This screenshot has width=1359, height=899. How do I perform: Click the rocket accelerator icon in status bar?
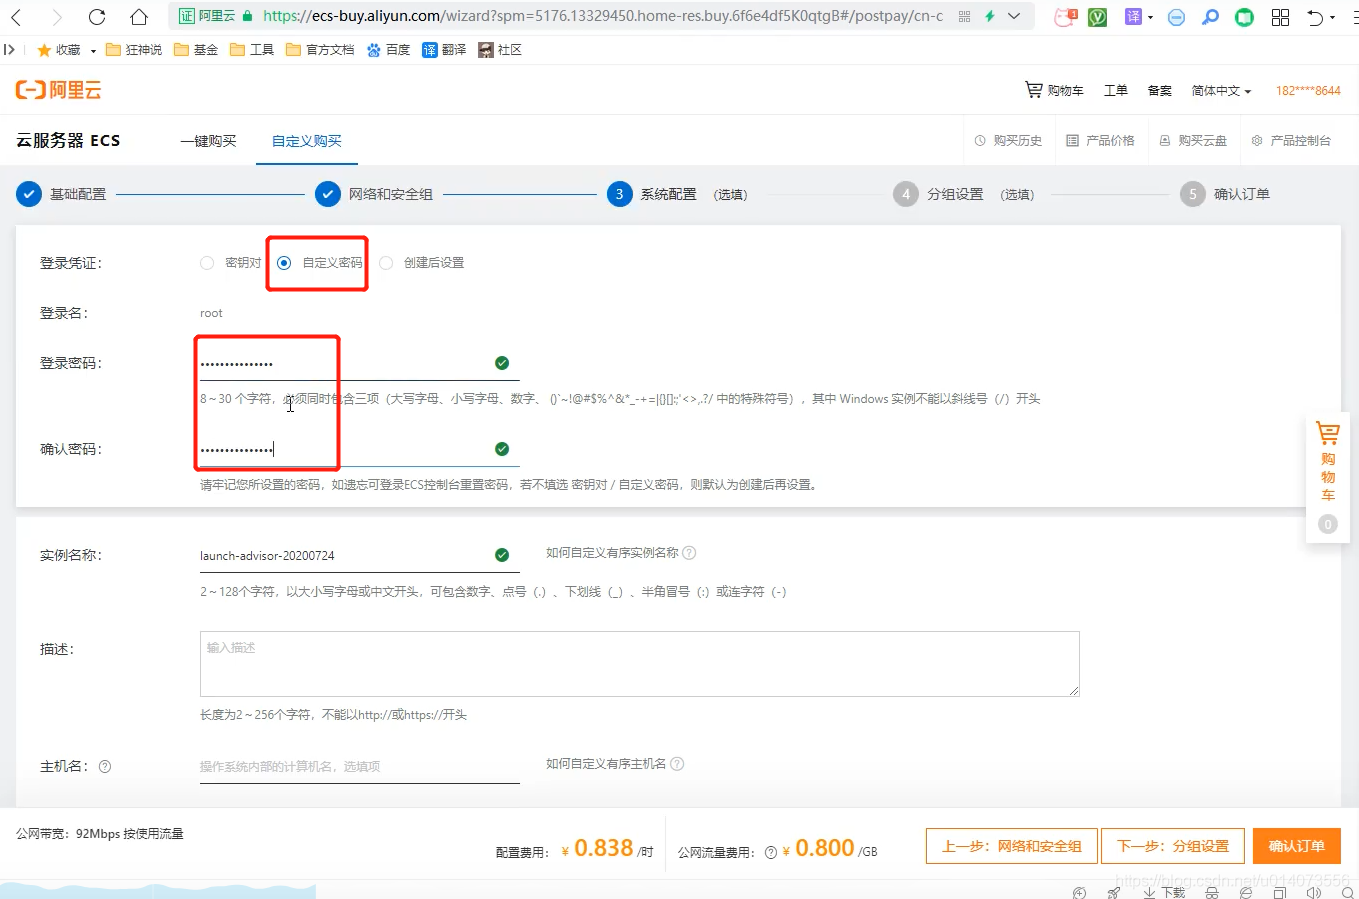point(1114,892)
